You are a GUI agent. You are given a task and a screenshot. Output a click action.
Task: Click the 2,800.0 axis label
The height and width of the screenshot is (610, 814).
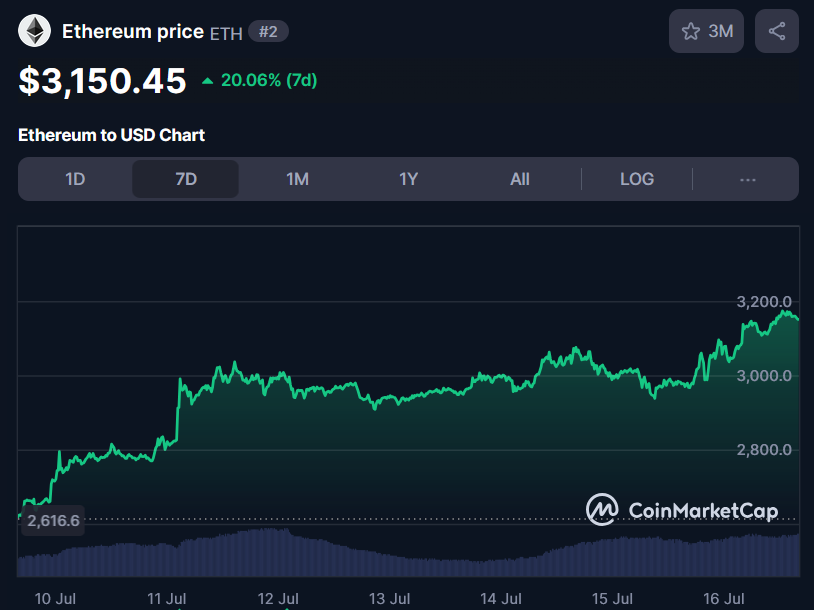click(764, 450)
